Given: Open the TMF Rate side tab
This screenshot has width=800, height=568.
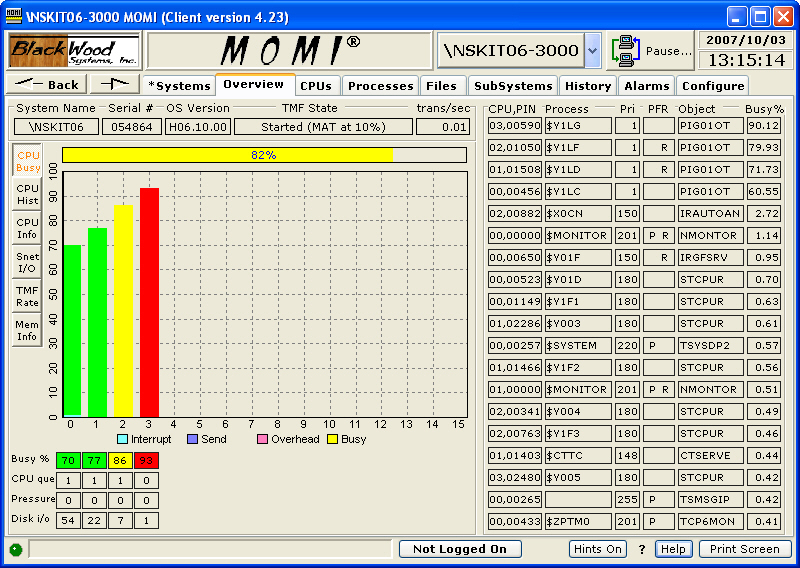Looking at the screenshot, I should (x=27, y=296).
